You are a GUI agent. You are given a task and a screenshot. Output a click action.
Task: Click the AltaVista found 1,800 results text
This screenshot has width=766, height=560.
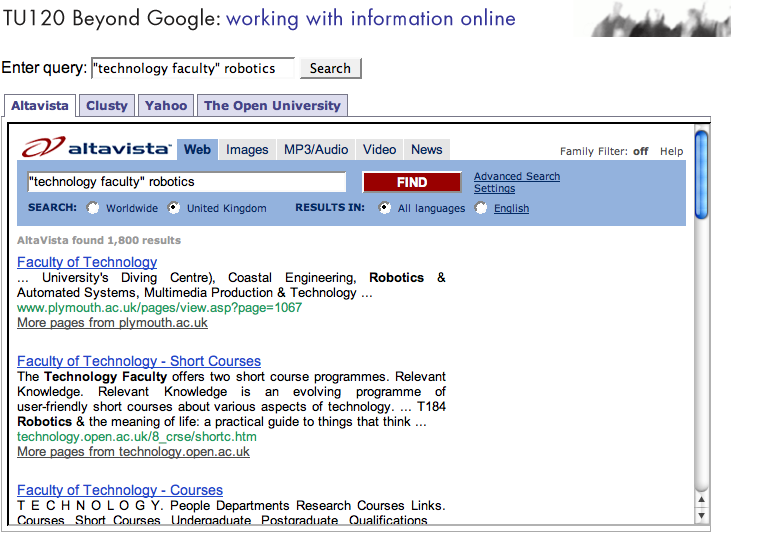click(99, 240)
